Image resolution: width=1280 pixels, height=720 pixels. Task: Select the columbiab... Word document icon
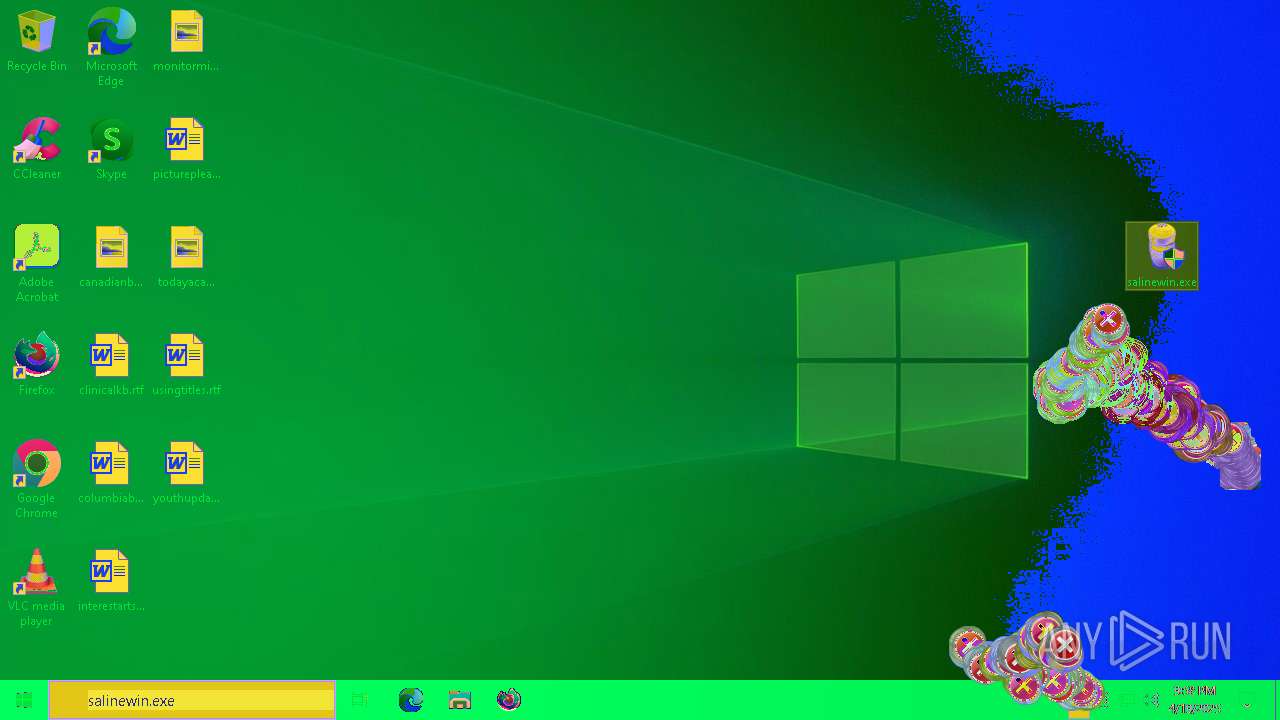[111, 474]
